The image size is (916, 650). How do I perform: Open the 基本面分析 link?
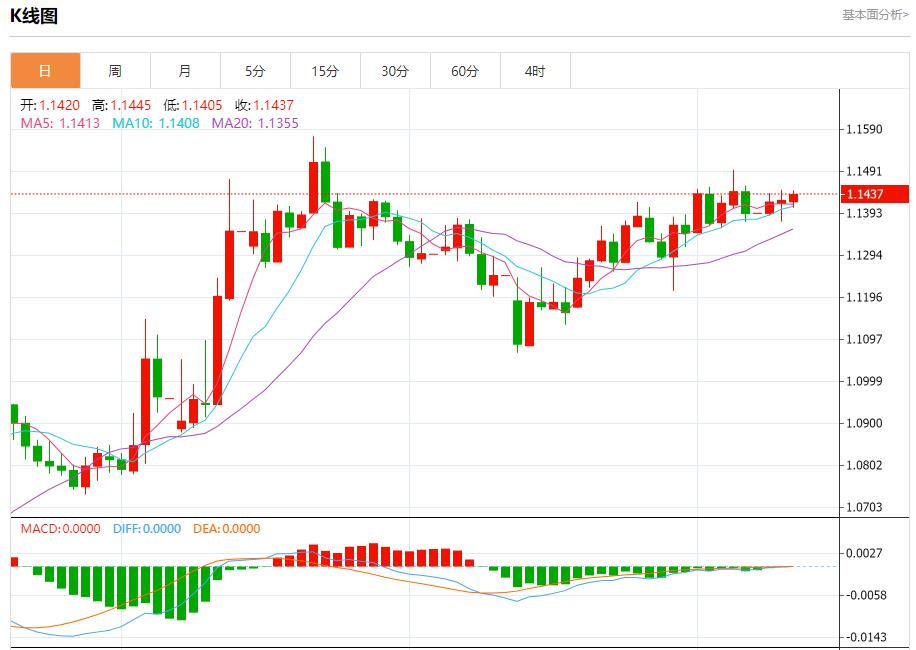click(875, 15)
